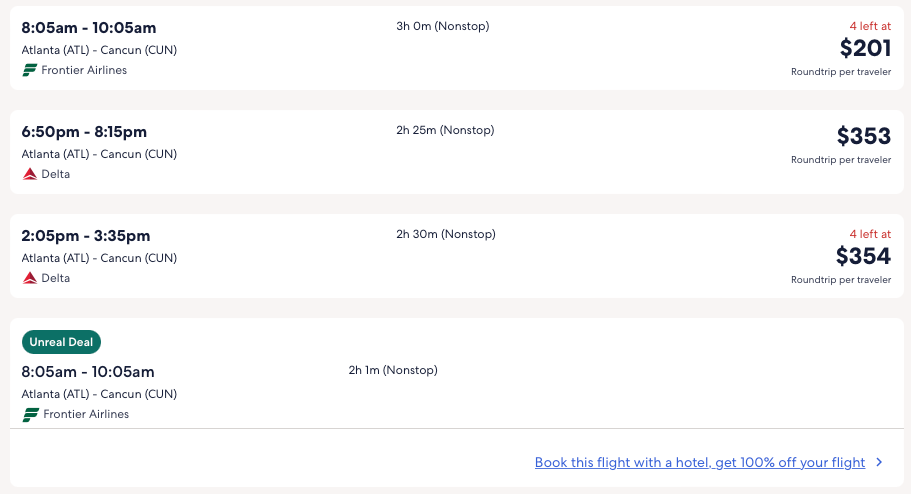Click Delta logo on 2:05pm flight
Viewport: 911px width, 494px height.
pos(30,278)
